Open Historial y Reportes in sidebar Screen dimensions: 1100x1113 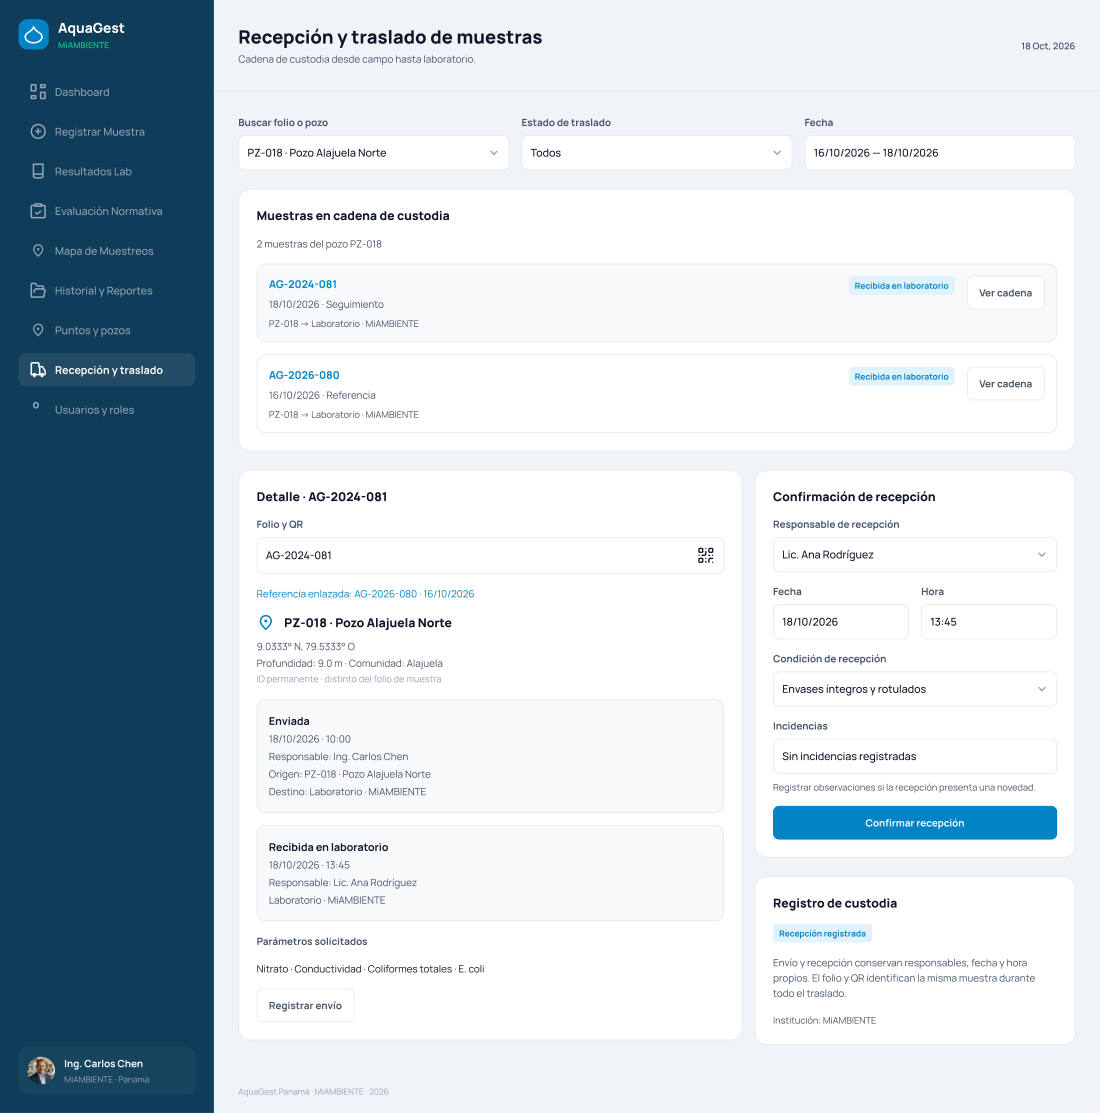106,290
